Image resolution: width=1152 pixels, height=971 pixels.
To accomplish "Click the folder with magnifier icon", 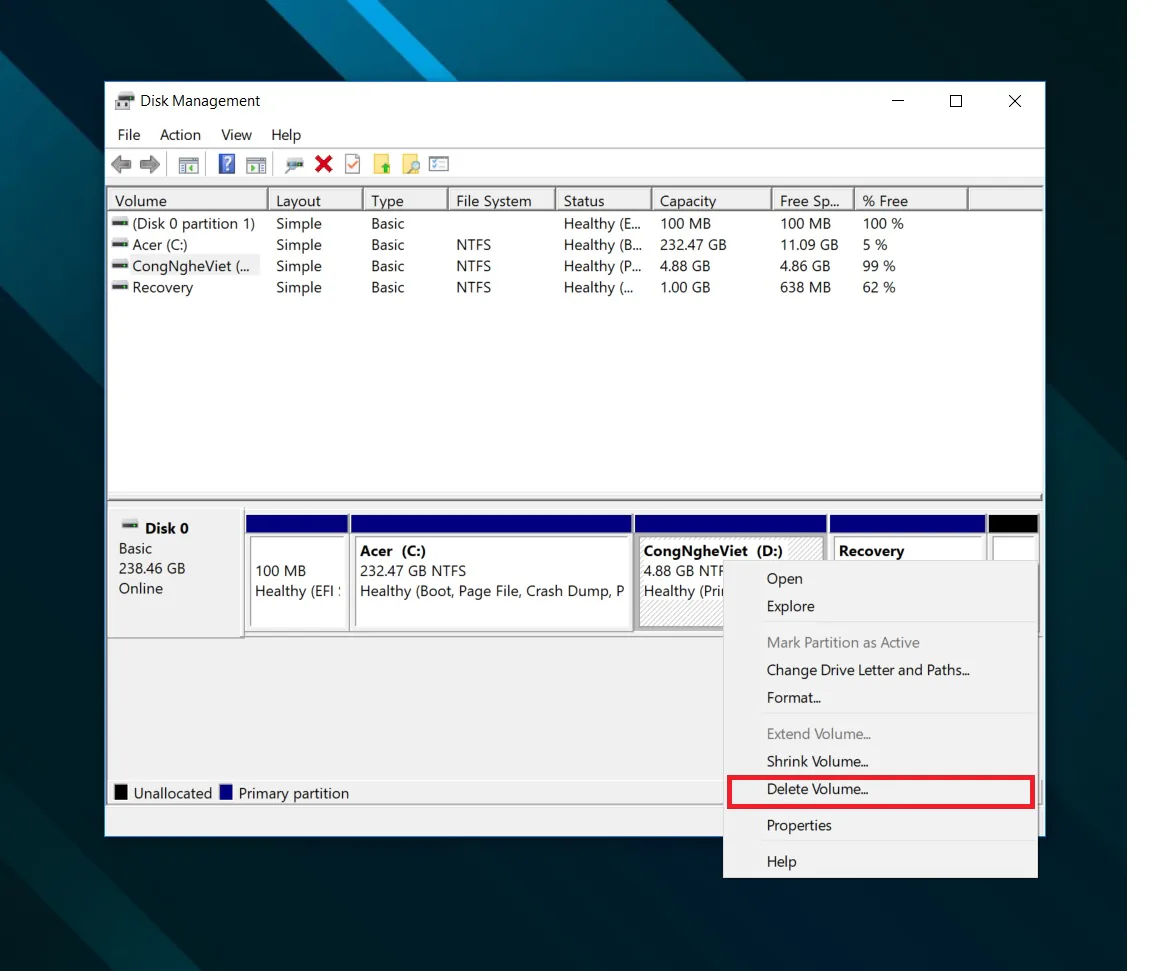I will click(411, 165).
